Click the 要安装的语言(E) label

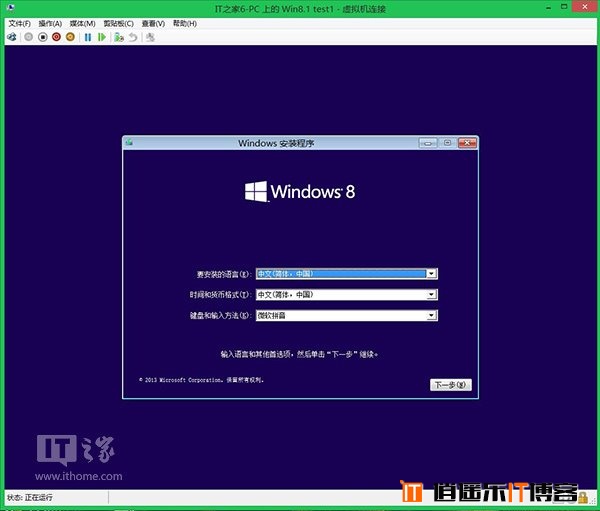pyautogui.click(x=224, y=274)
